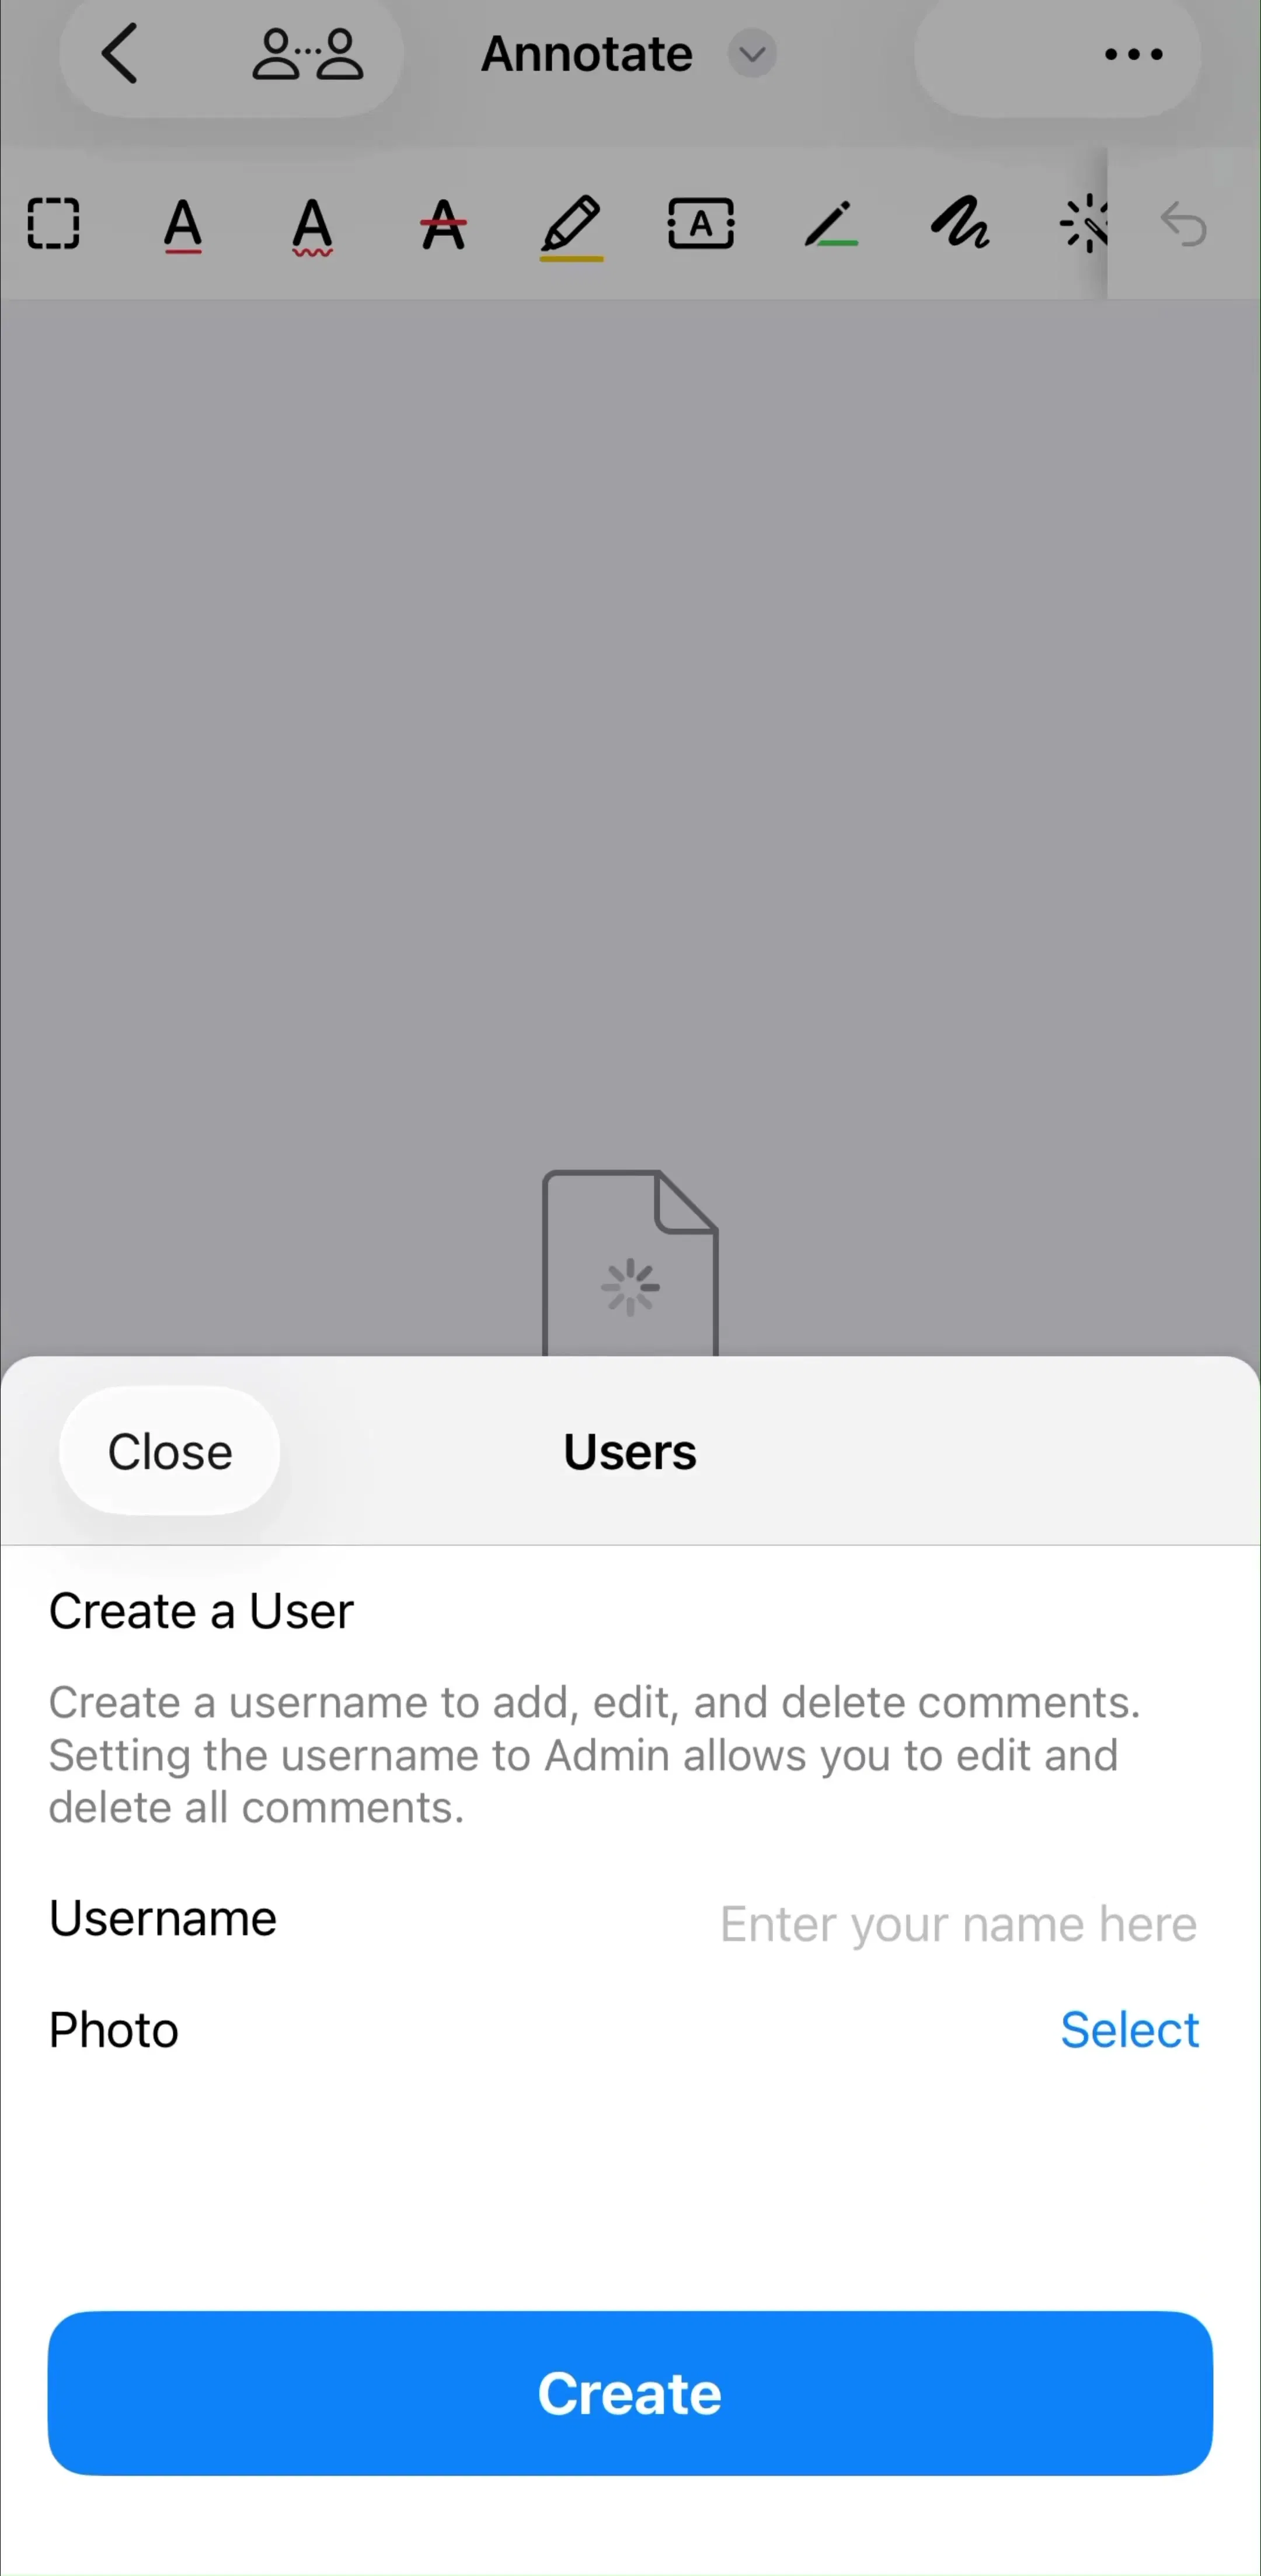The image size is (1261, 2576).
Task: Tap the Annotate toolbar title
Action: [587, 54]
